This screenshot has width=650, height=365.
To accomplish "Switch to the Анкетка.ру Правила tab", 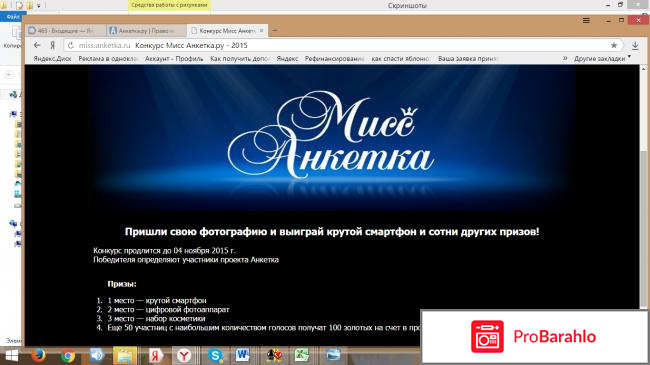I will [x=146, y=31].
